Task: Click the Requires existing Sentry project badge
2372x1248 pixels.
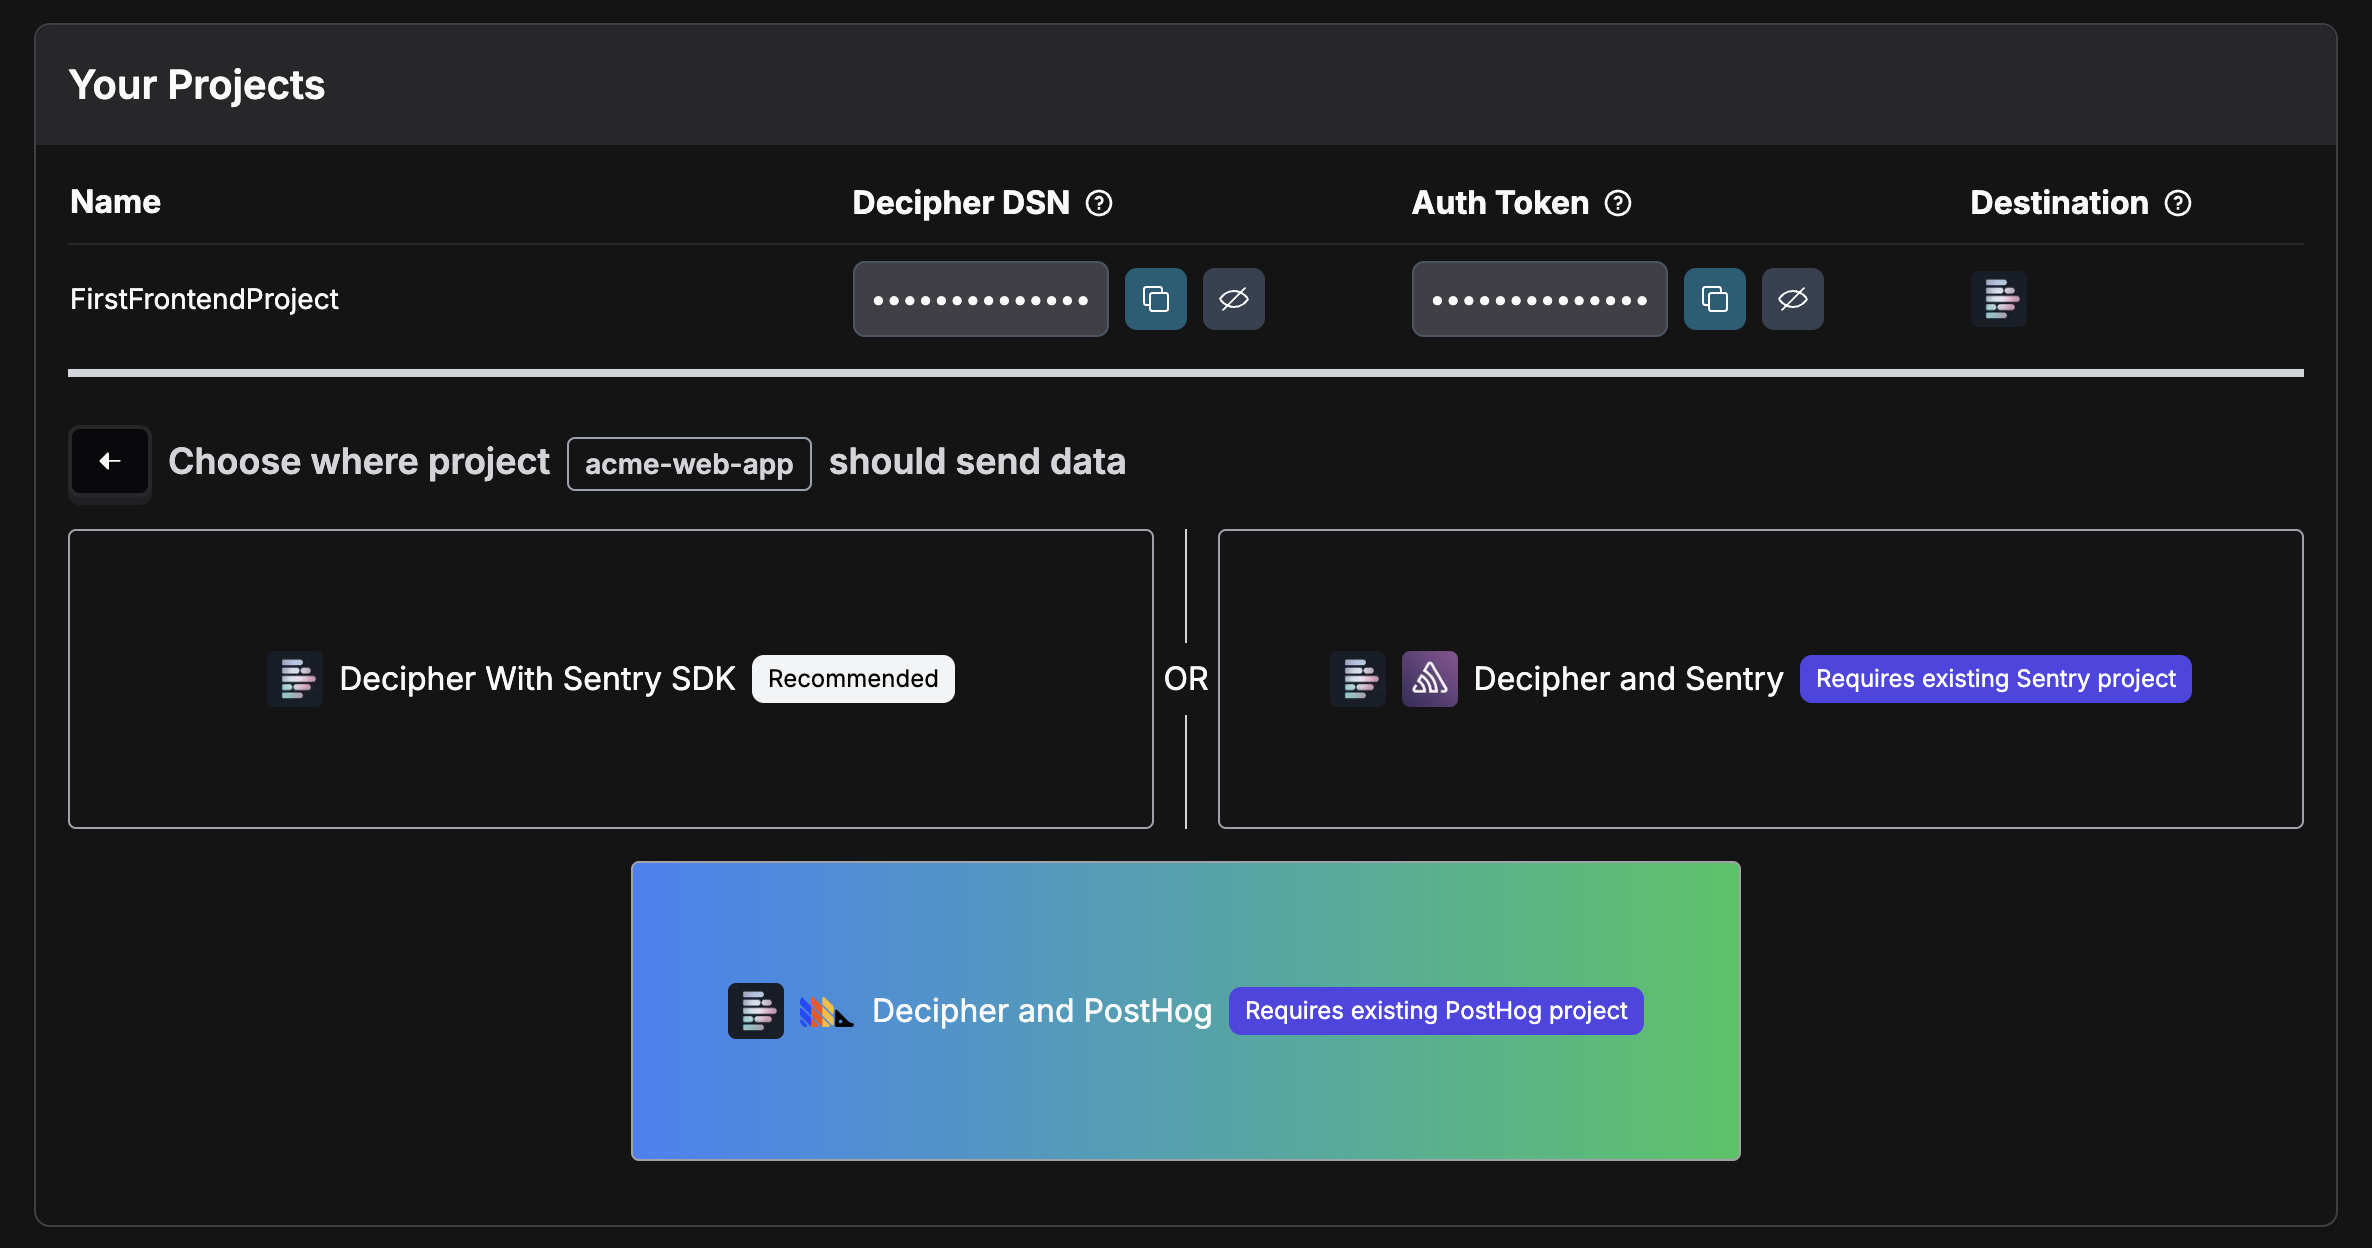Action: 1995,679
